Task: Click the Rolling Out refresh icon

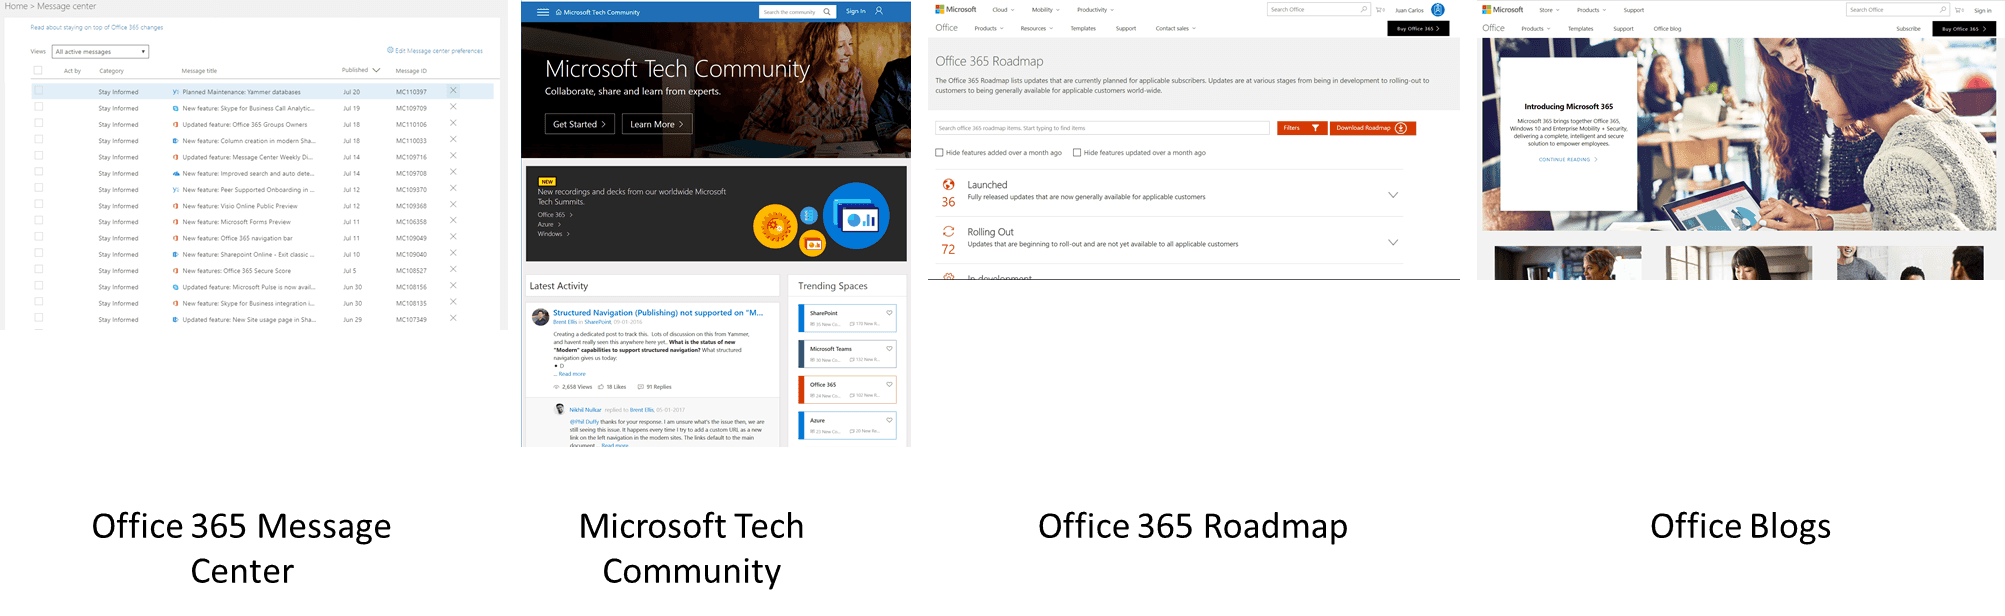Action: pos(948,231)
